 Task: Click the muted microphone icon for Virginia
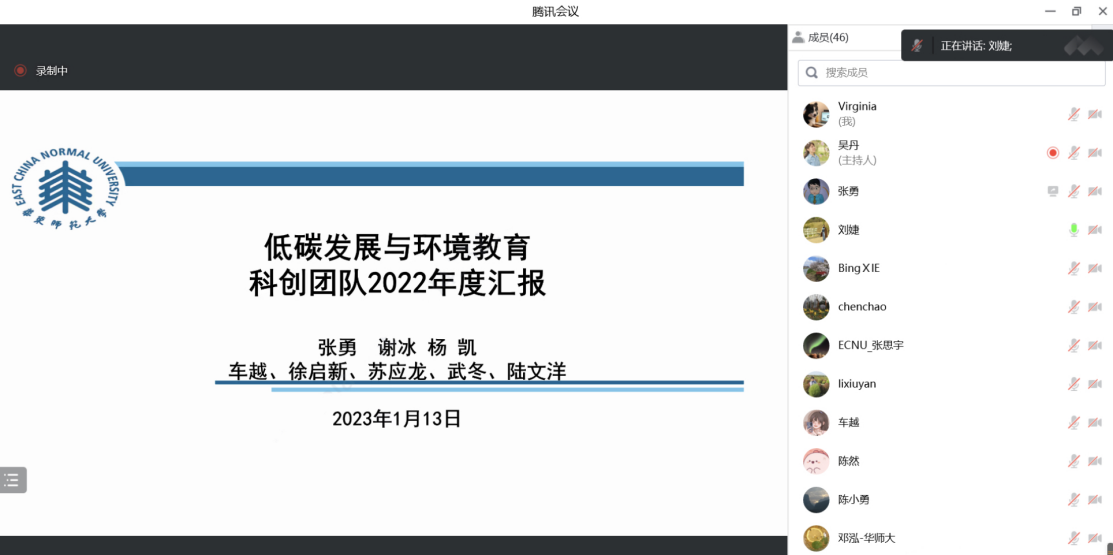tap(1073, 114)
